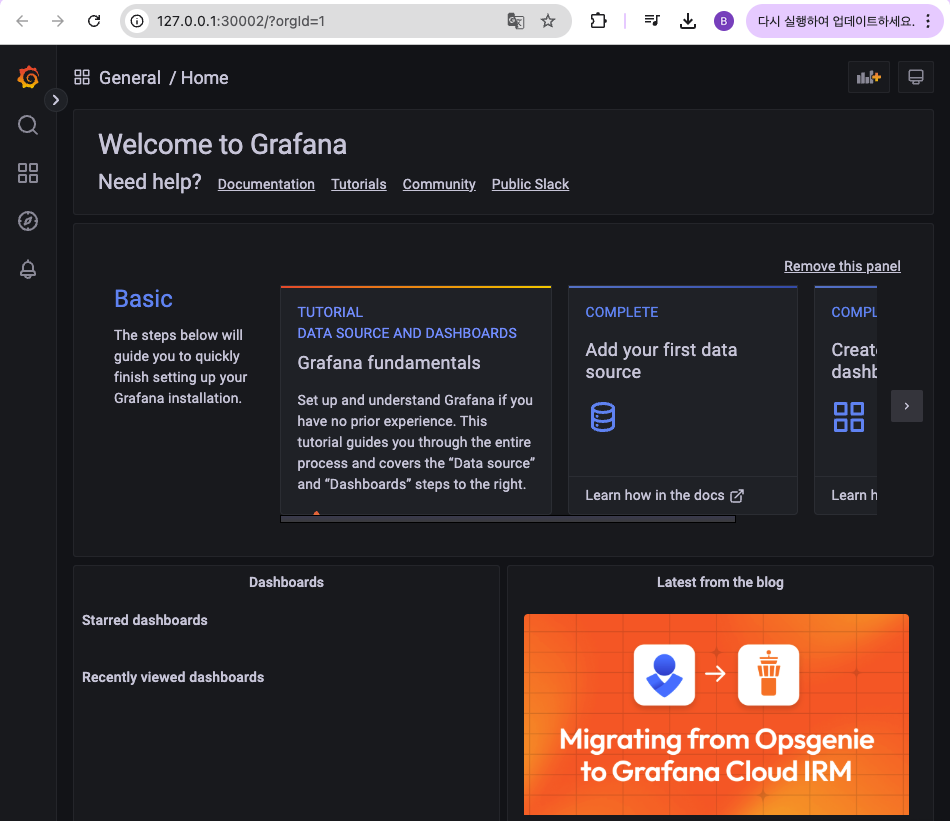950x821 pixels.
Task: Click the horizontal scrollbar under tutorial cards
Action: pyautogui.click(x=508, y=519)
